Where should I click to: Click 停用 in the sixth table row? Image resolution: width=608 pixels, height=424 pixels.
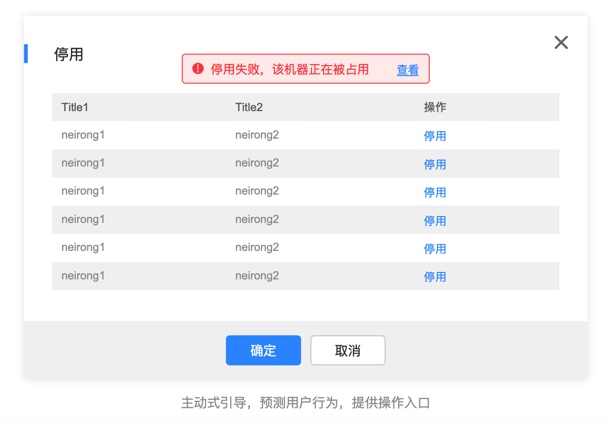click(x=434, y=276)
